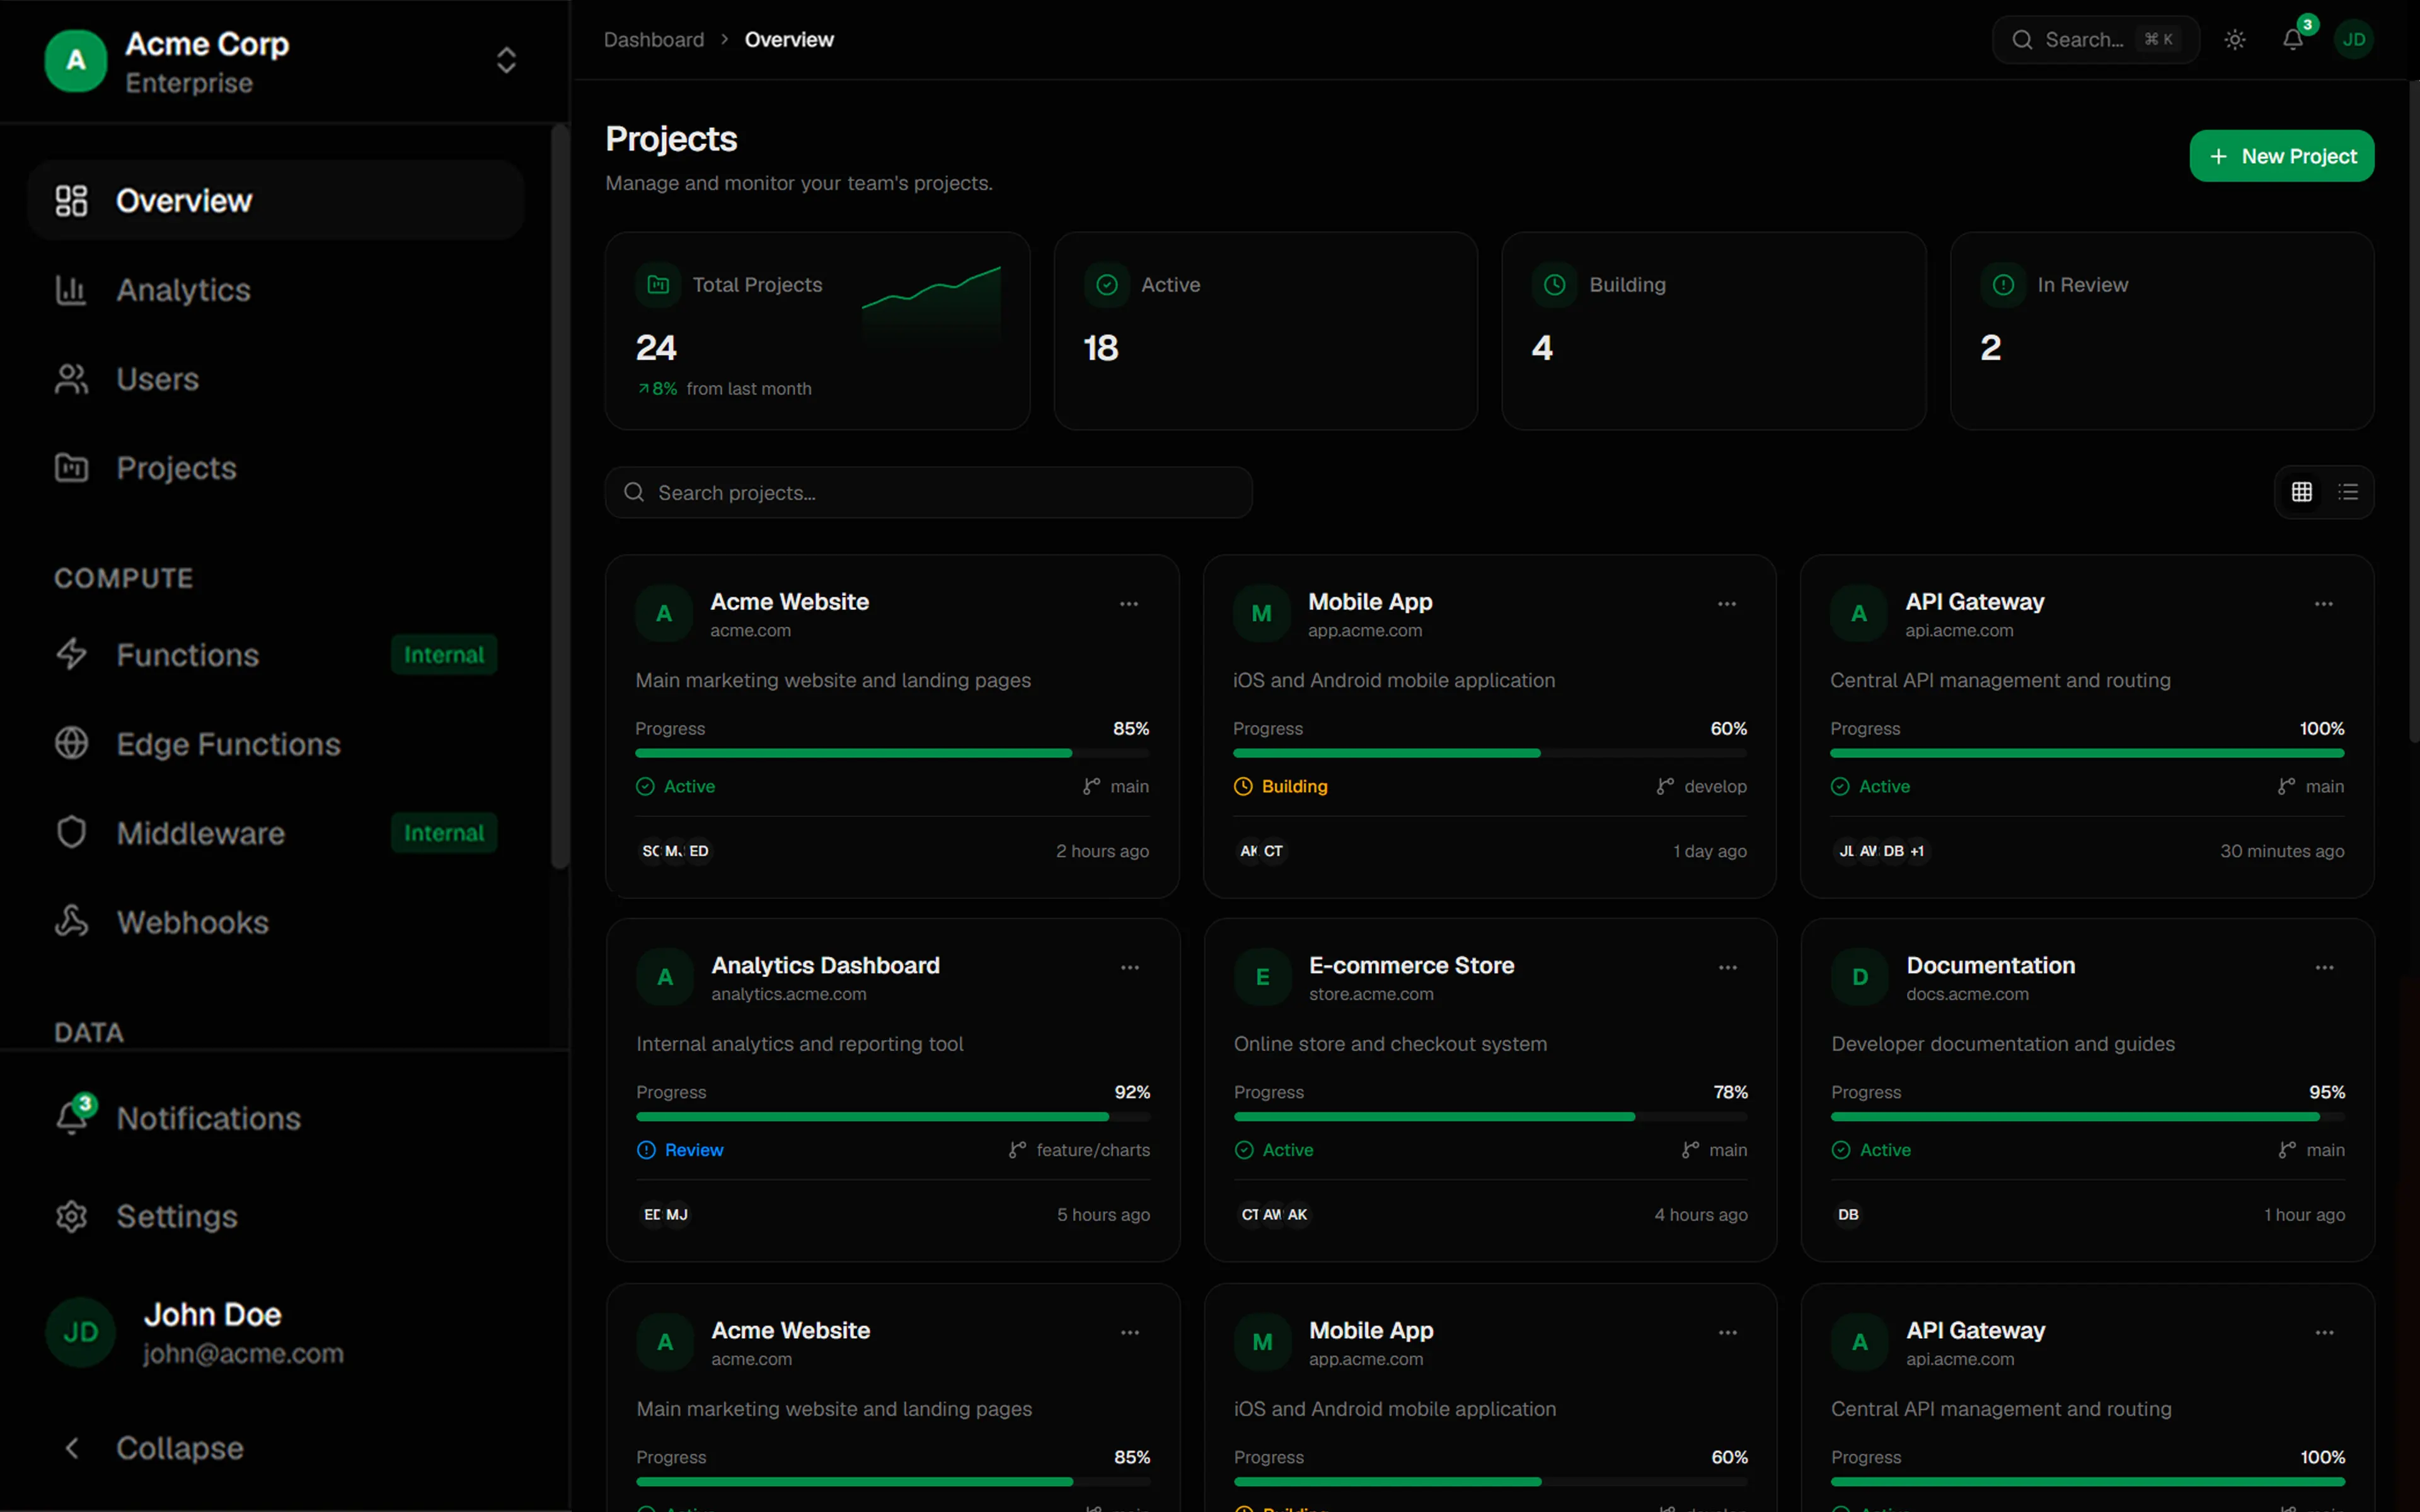Click the "30 minutes ago" timestamp

(x=2282, y=851)
